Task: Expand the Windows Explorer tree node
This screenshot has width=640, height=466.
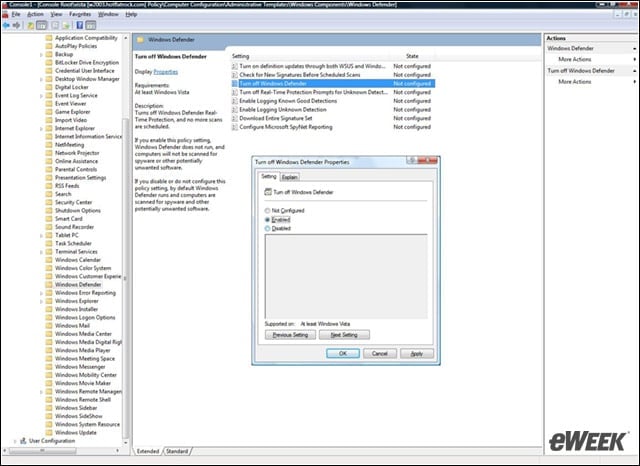Action: [x=41, y=301]
